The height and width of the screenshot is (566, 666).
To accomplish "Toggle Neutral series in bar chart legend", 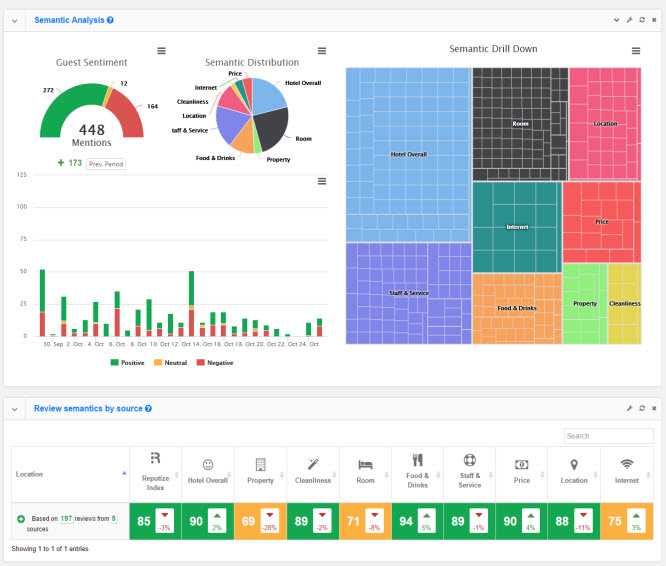I will click(x=169, y=363).
